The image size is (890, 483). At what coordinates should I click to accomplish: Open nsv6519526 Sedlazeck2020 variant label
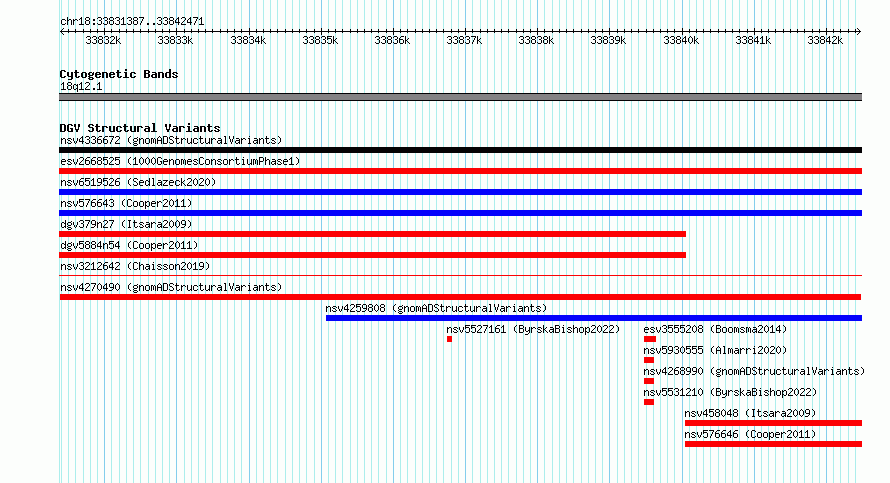[138, 182]
